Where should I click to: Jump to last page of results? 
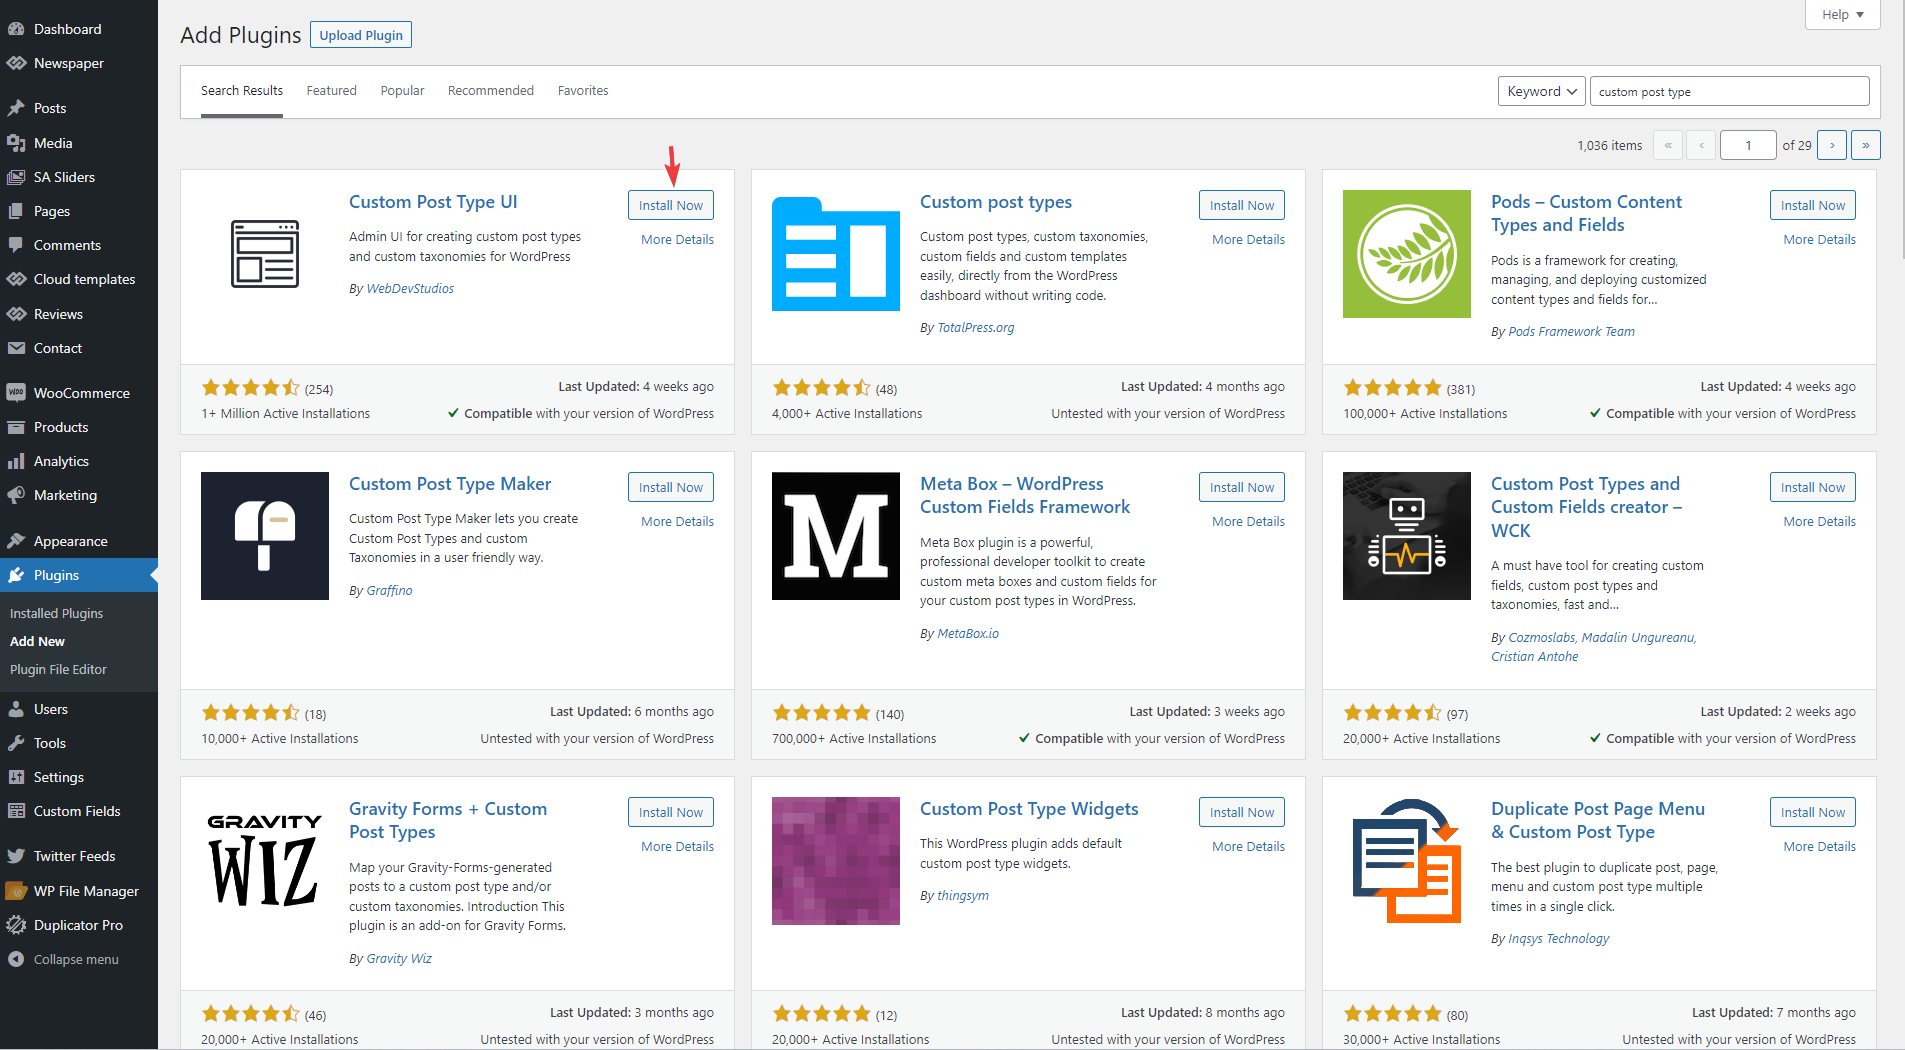pyautogui.click(x=1866, y=145)
